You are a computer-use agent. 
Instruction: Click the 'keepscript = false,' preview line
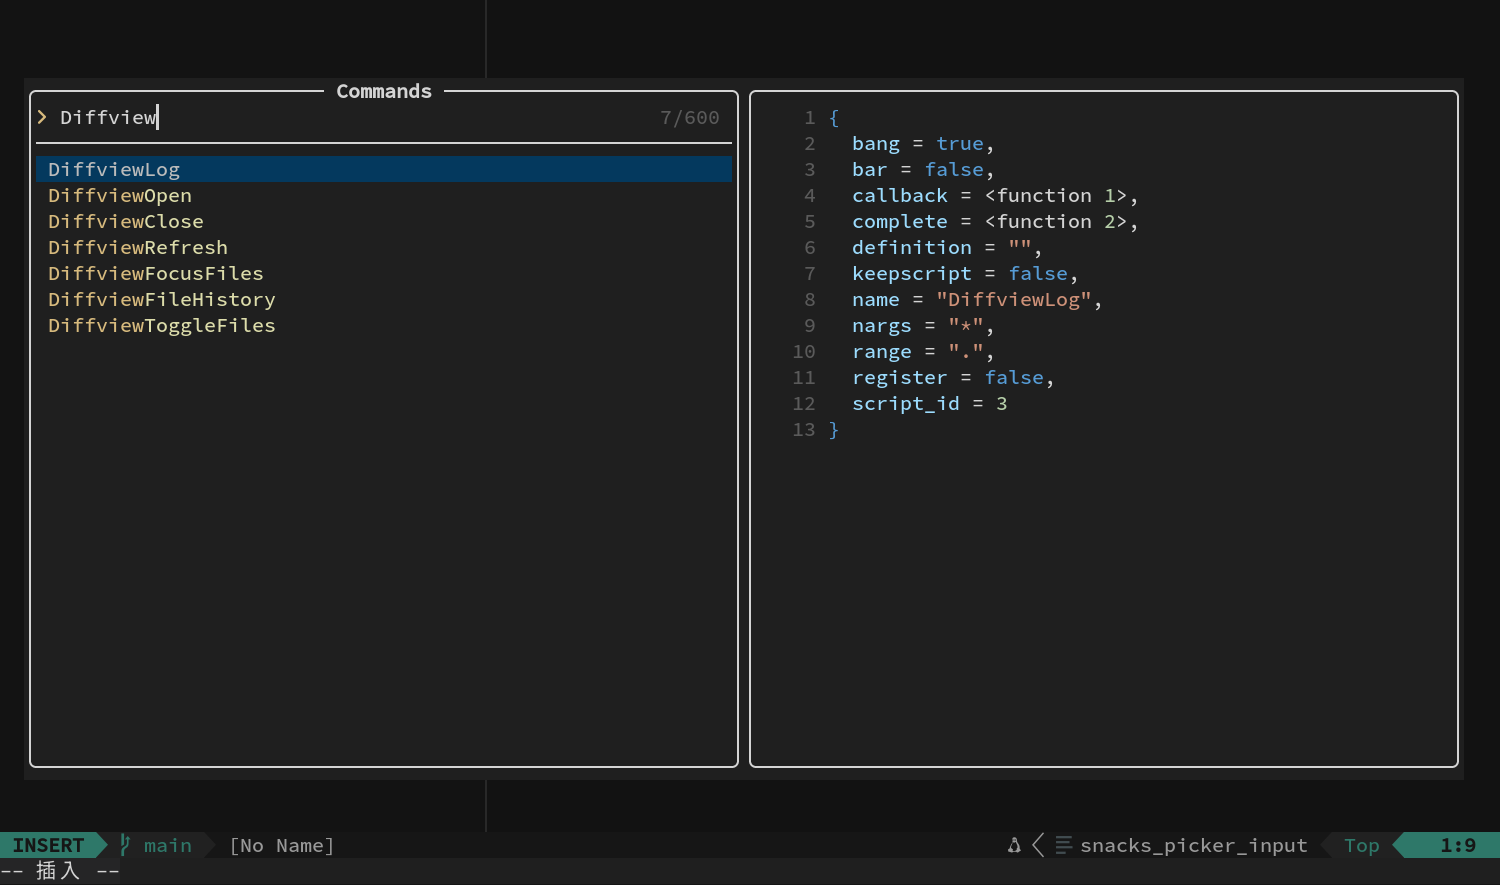[x=965, y=273]
